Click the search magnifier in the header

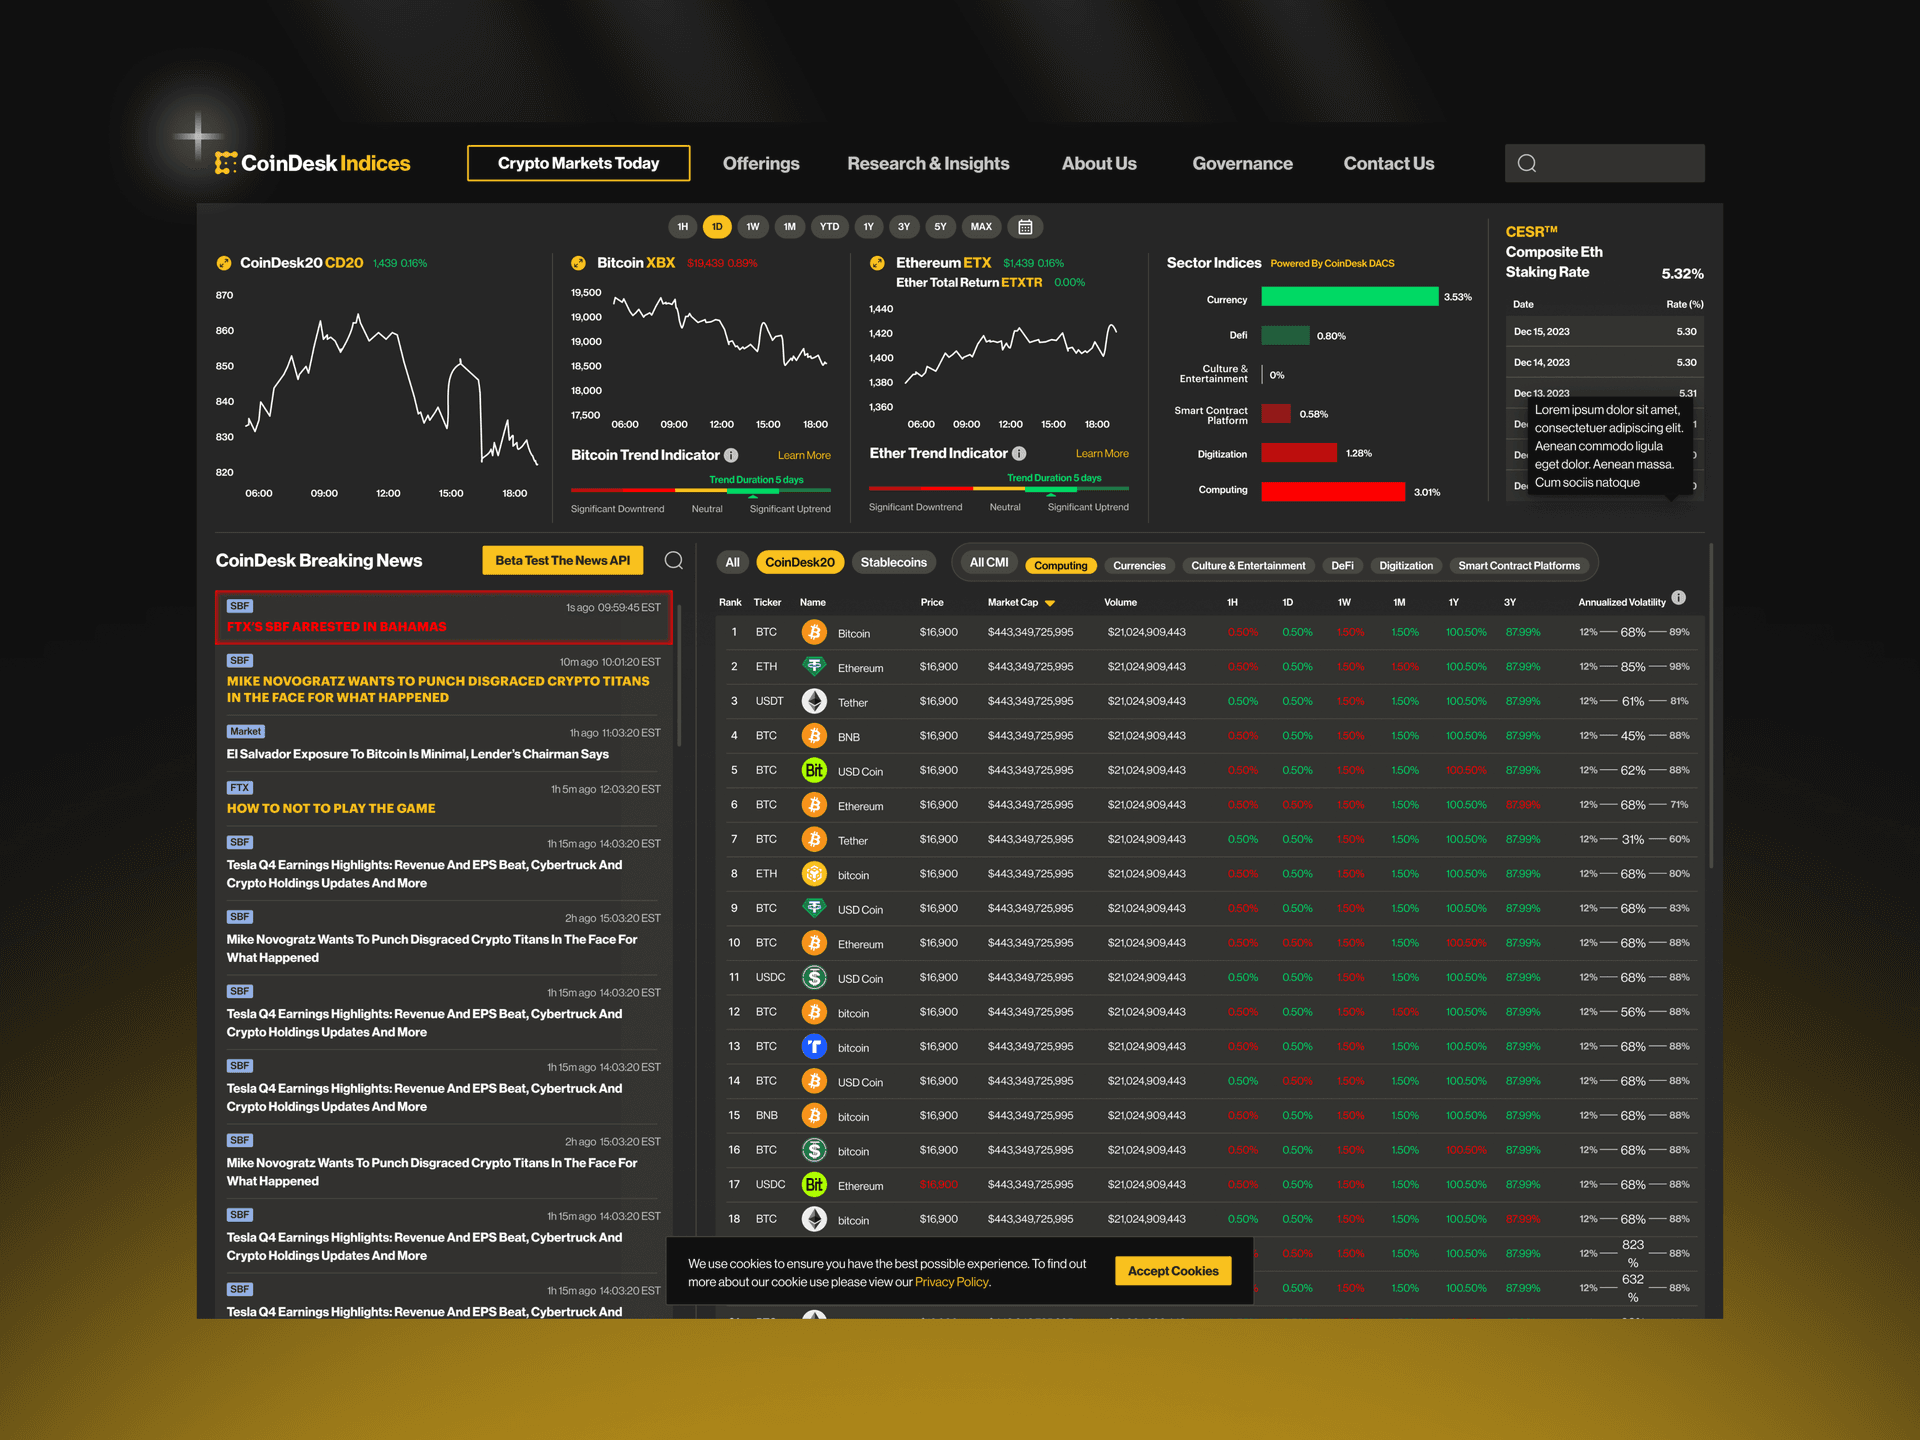[x=1527, y=163]
